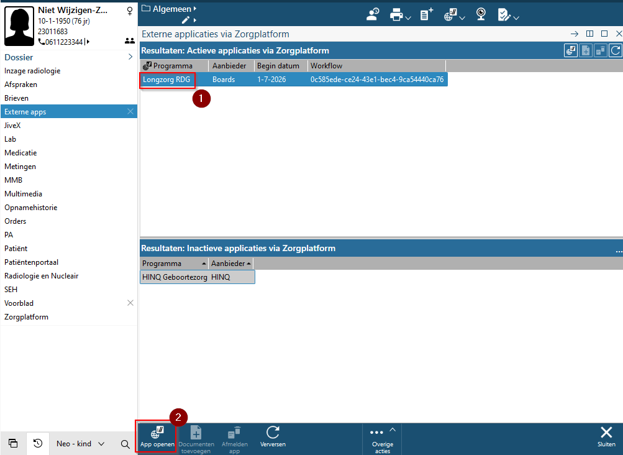
Task: Click the split view icon in panel title
Action: 590,34
